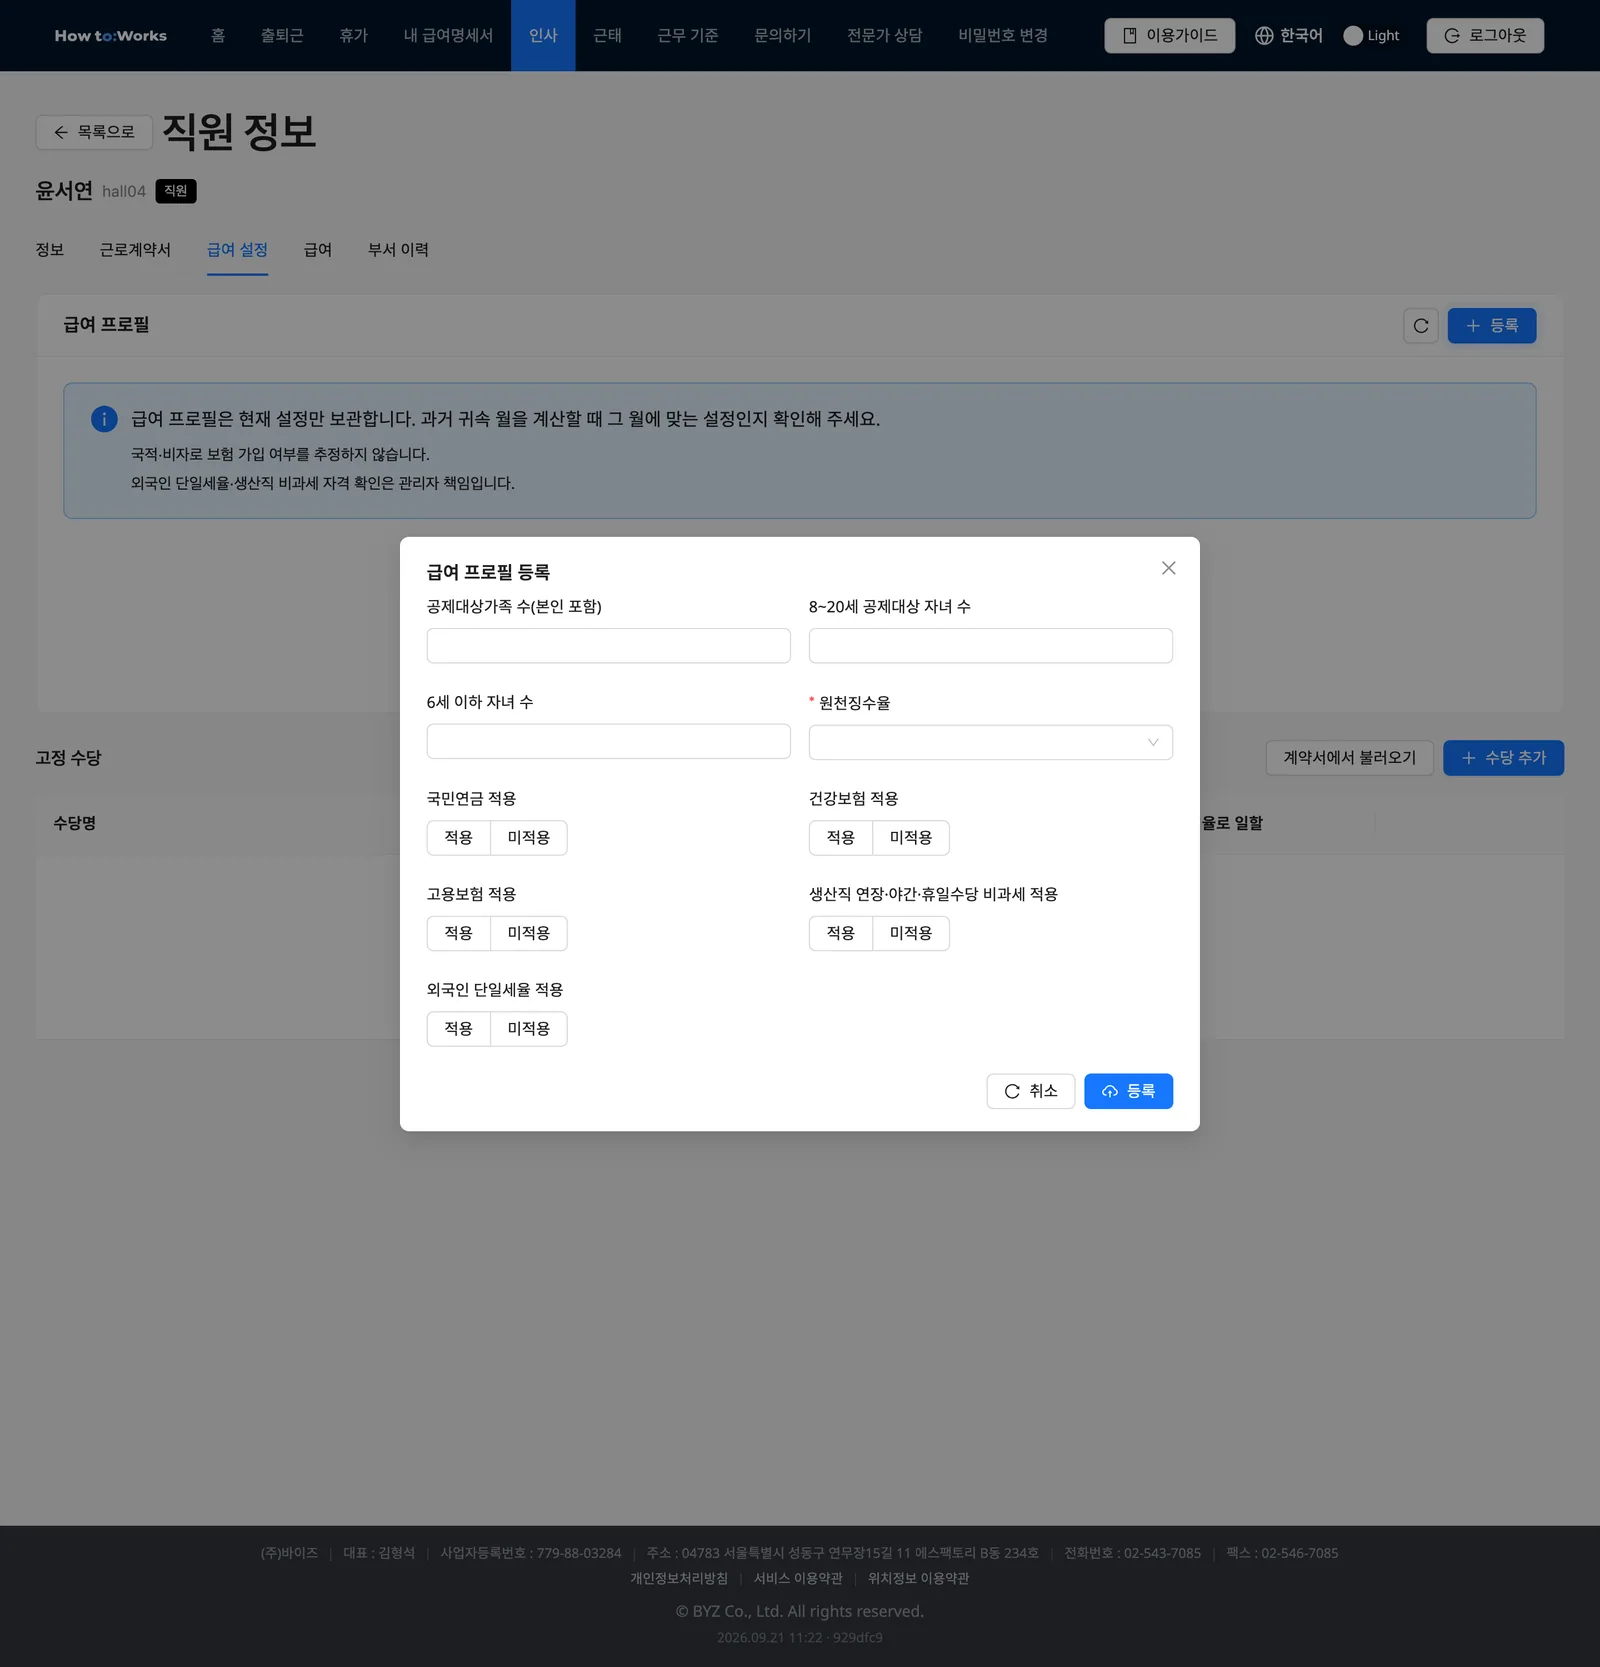Select 미적용 for 외국인 단일세율 적용
The width and height of the screenshot is (1600, 1667).
tap(529, 1029)
